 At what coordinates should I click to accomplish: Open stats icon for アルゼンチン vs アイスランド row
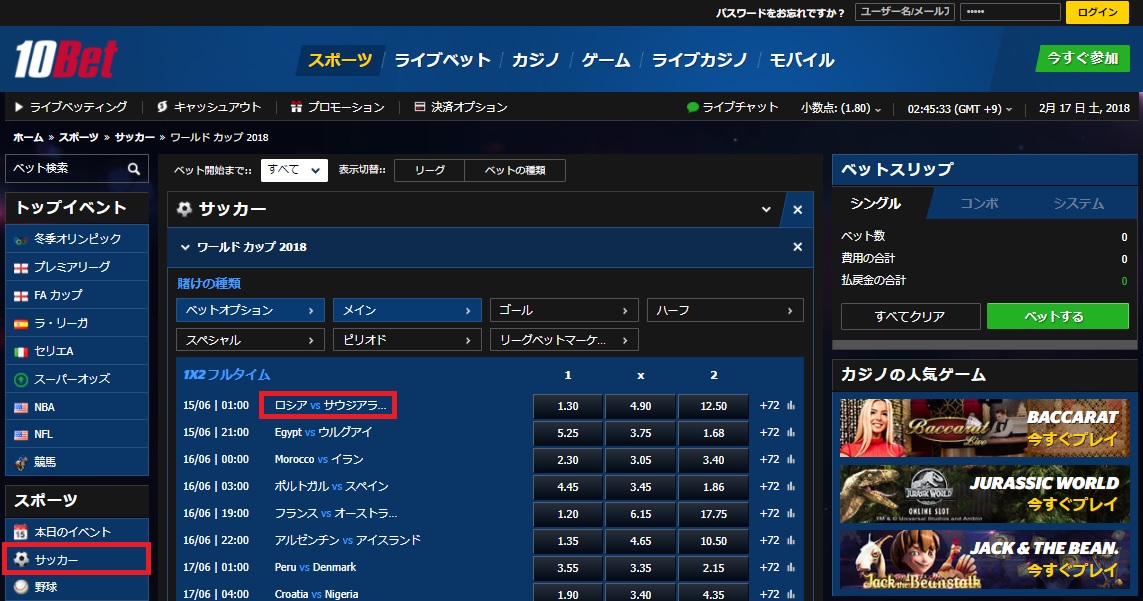click(x=791, y=540)
